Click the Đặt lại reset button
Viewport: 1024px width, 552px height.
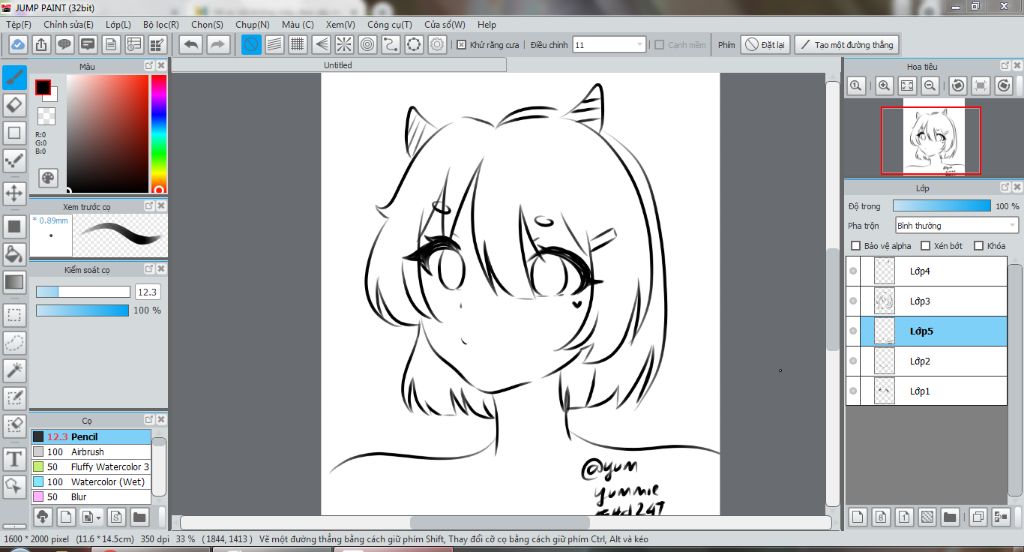pos(765,44)
